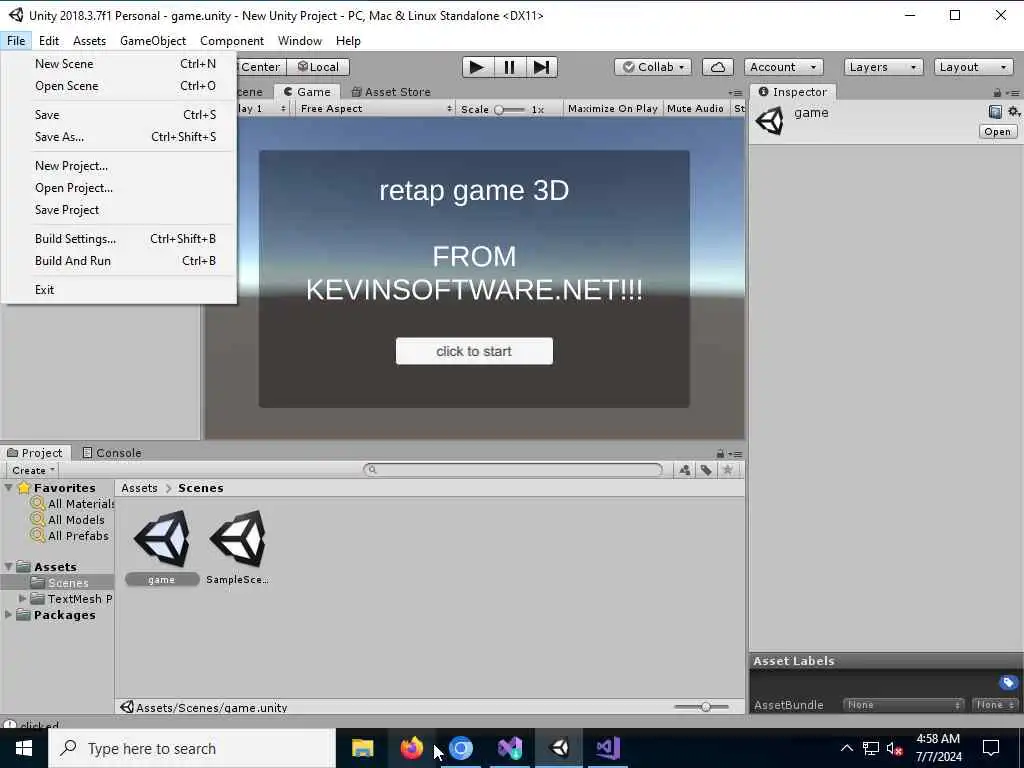Open the wide AssetBundle None dropdown
Image resolution: width=1024 pixels, height=768 pixels.
point(903,705)
